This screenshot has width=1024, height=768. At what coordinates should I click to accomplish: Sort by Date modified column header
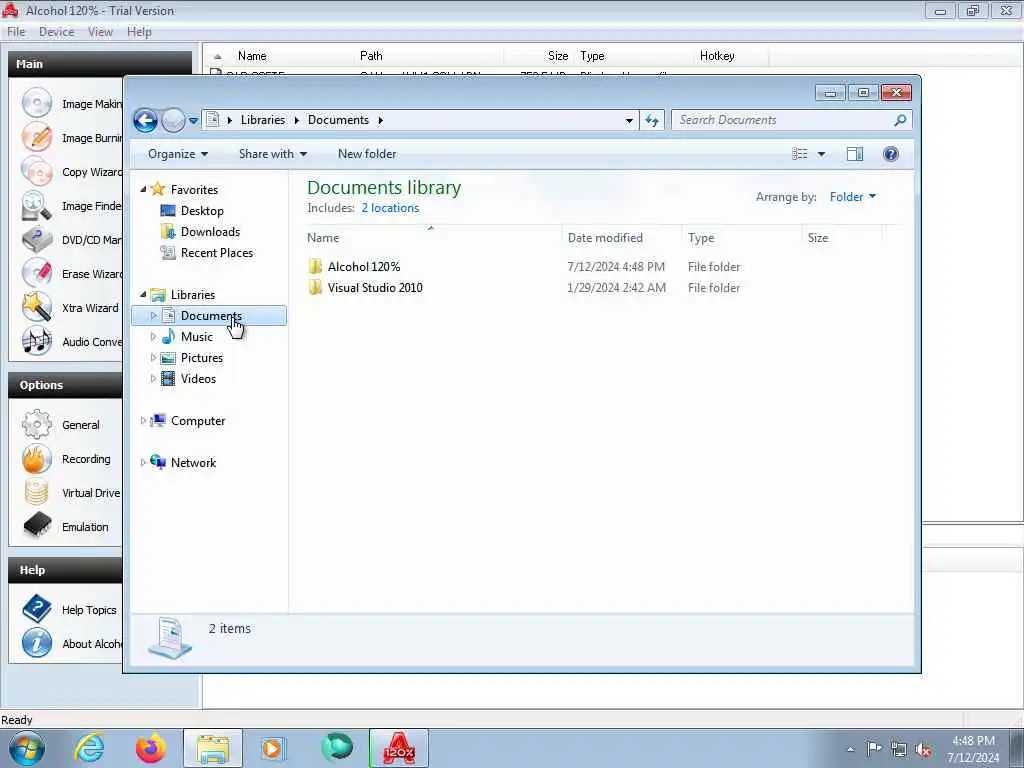coord(621,238)
